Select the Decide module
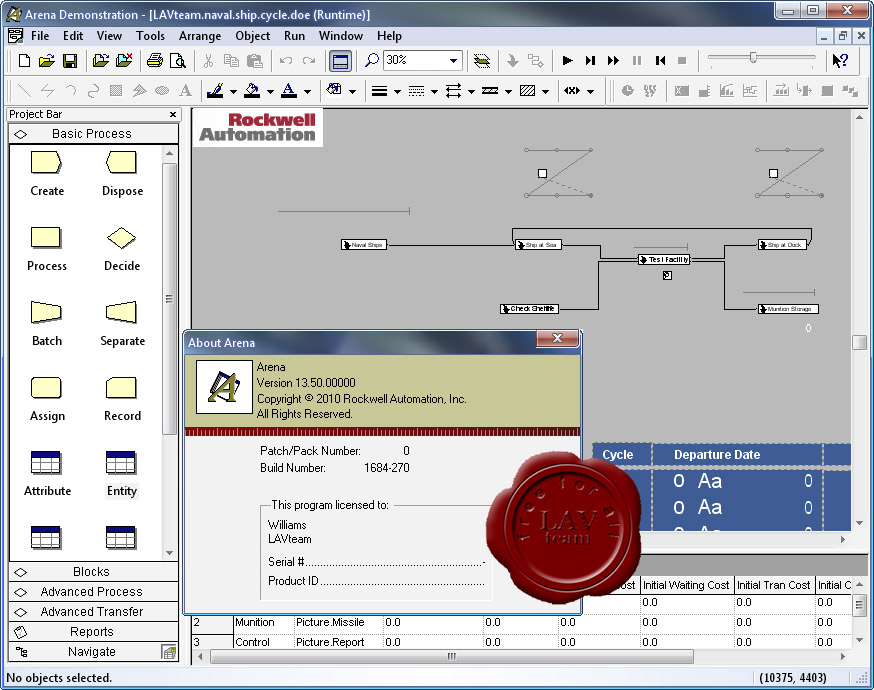Screen dimensions: 874x690 tap(122, 249)
